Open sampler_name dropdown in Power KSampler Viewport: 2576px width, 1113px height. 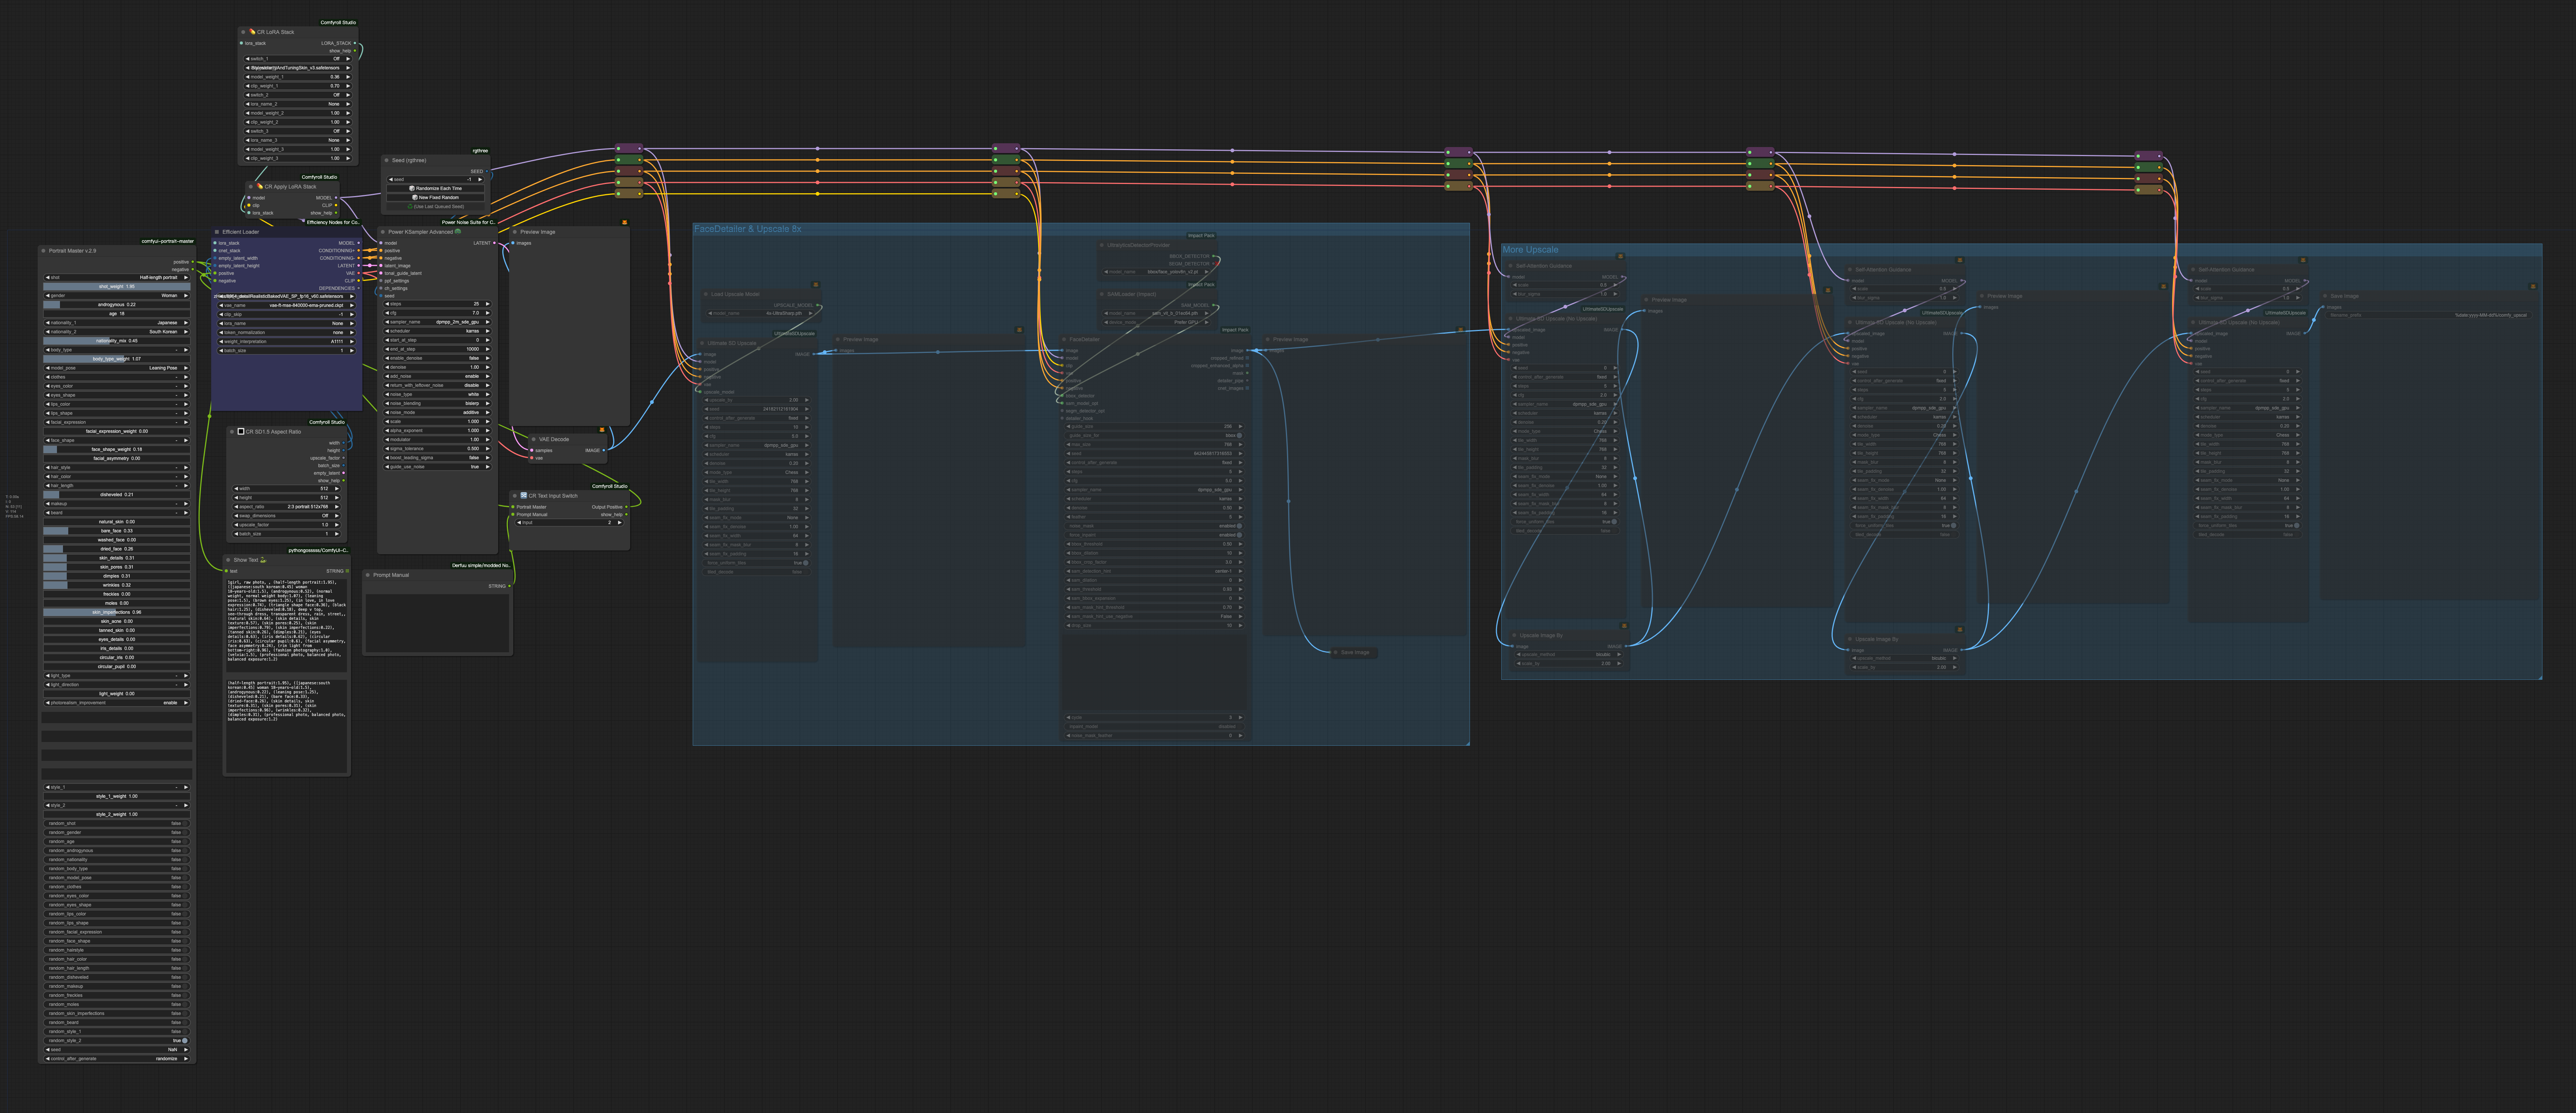tap(437, 322)
